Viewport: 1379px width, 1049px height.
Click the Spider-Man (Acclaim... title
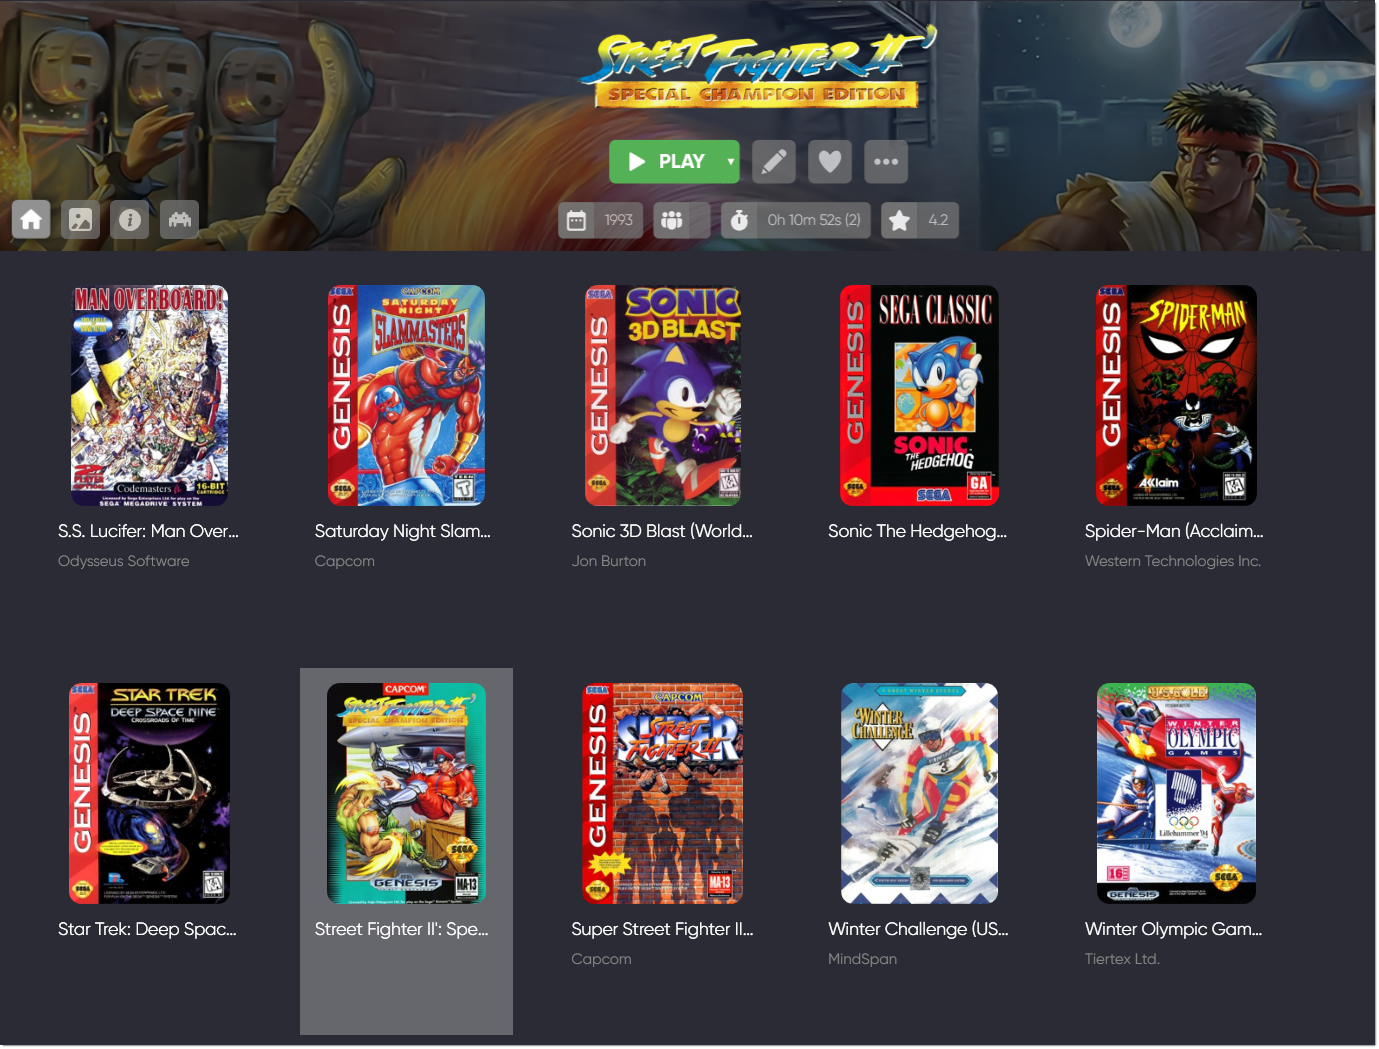click(x=1174, y=531)
